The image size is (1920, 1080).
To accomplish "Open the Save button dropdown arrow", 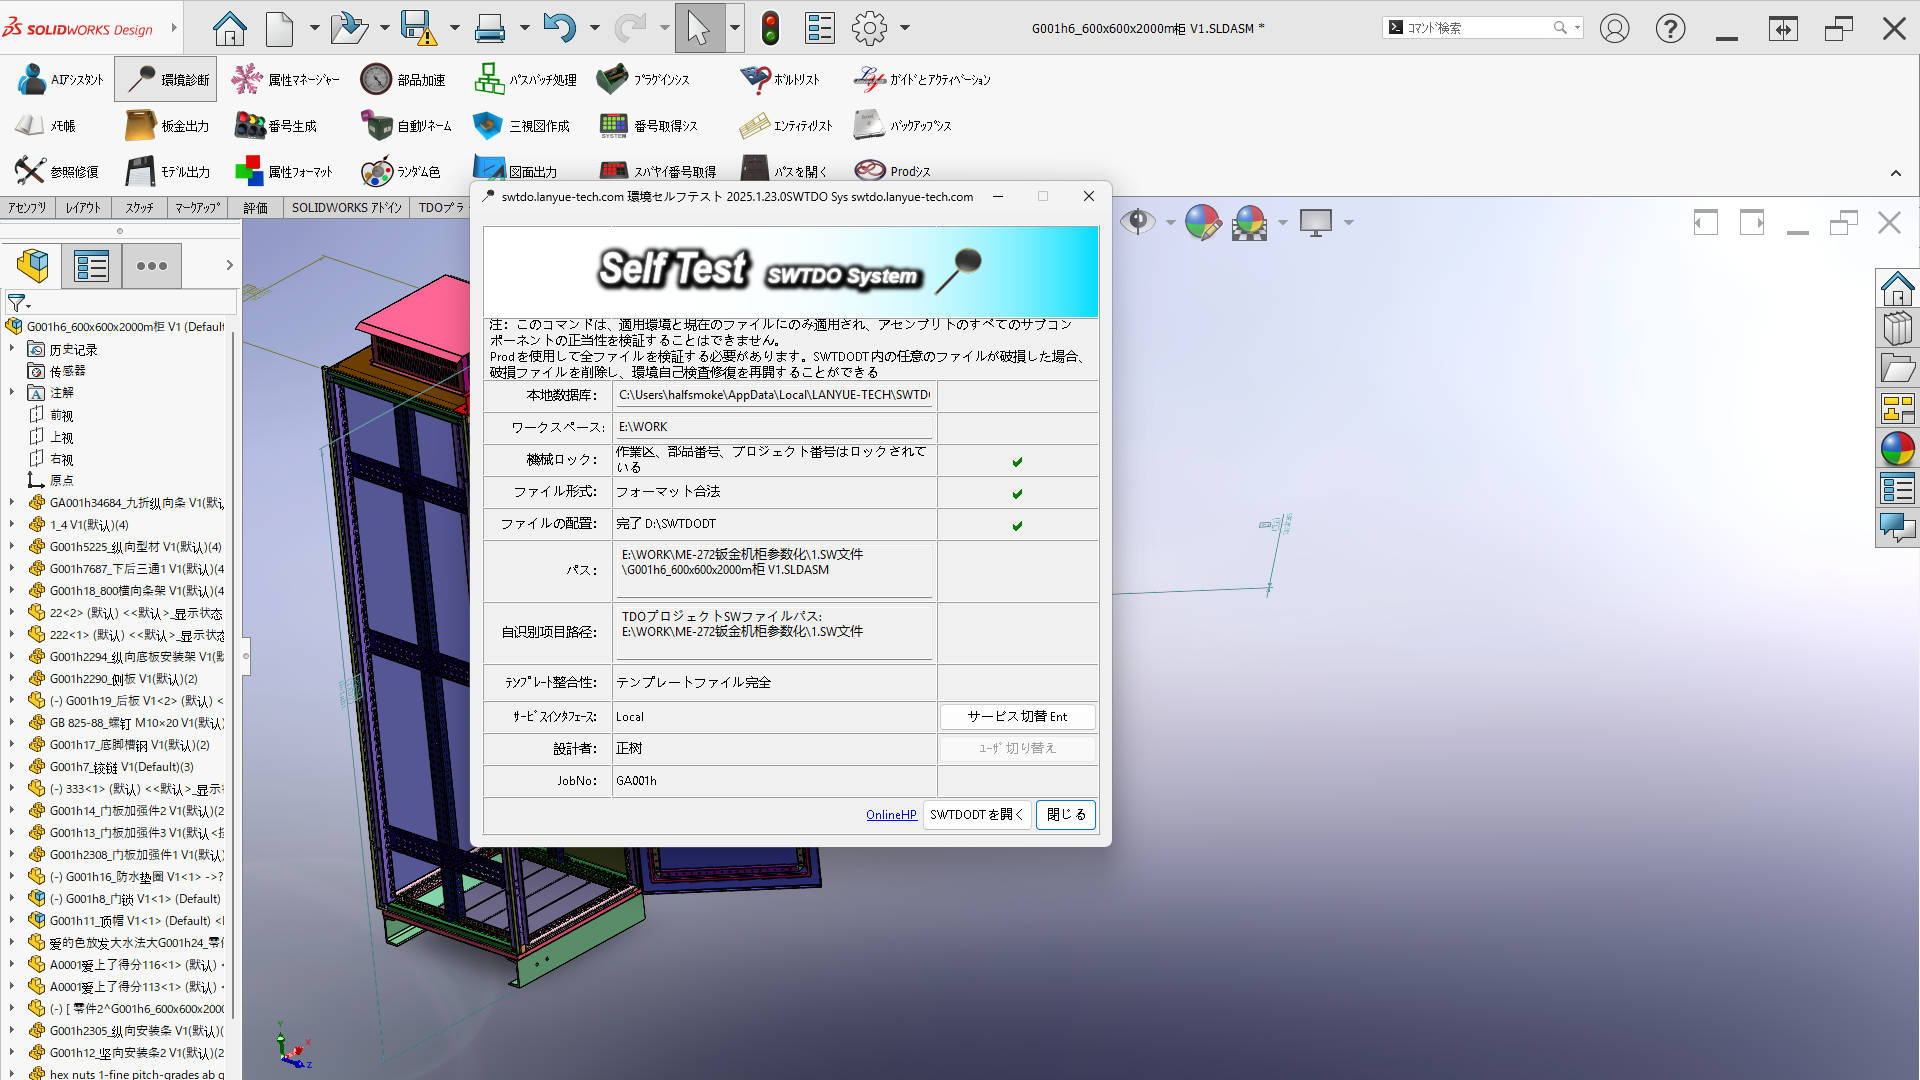I will pyautogui.click(x=455, y=28).
